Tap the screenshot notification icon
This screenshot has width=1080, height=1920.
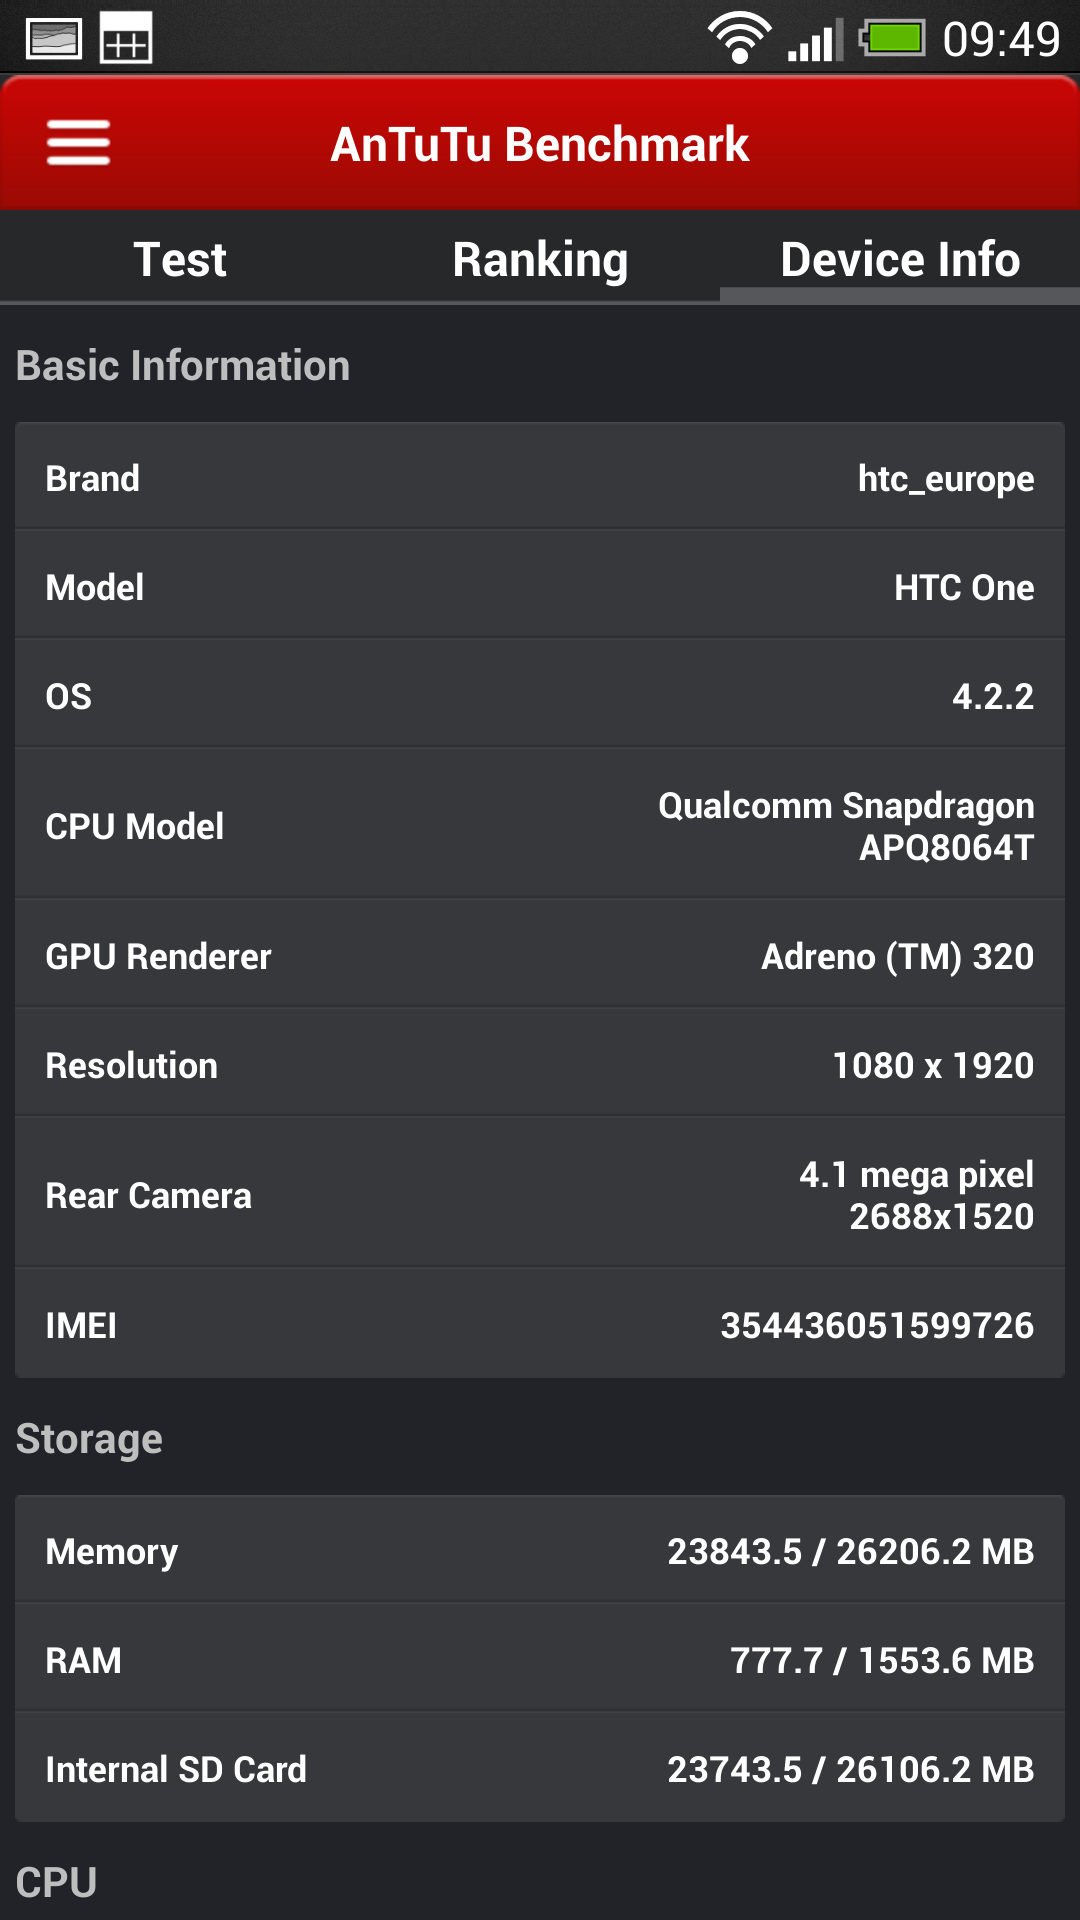click(x=53, y=39)
